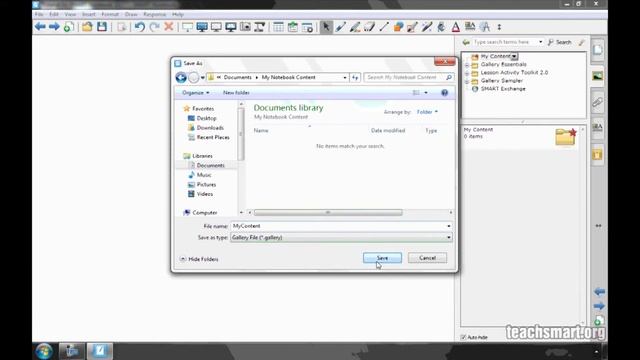Click the Redo toolbar icon
640x360 pixels.
[x=154, y=27]
